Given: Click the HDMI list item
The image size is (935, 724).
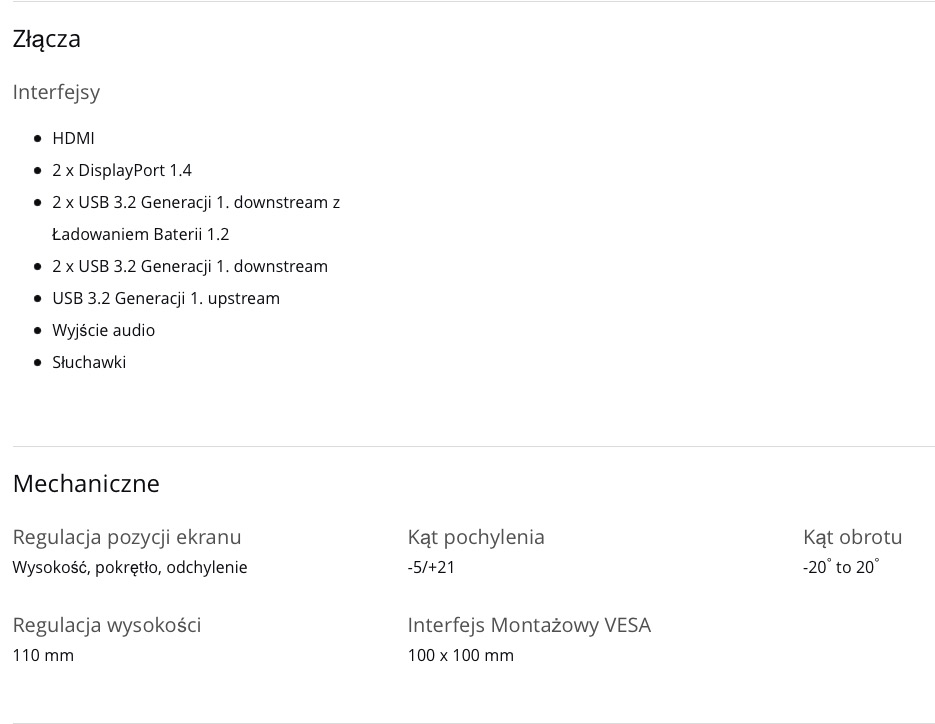Looking at the screenshot, I should tap(73, 138).
